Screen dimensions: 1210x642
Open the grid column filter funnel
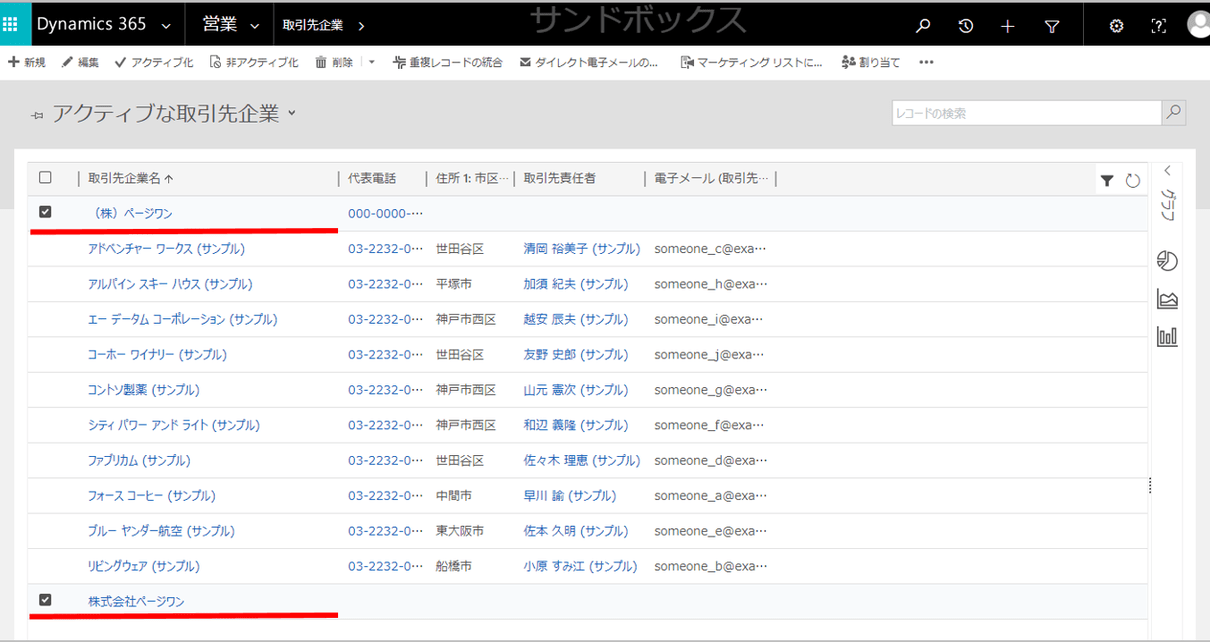[x=1107, y=181]
